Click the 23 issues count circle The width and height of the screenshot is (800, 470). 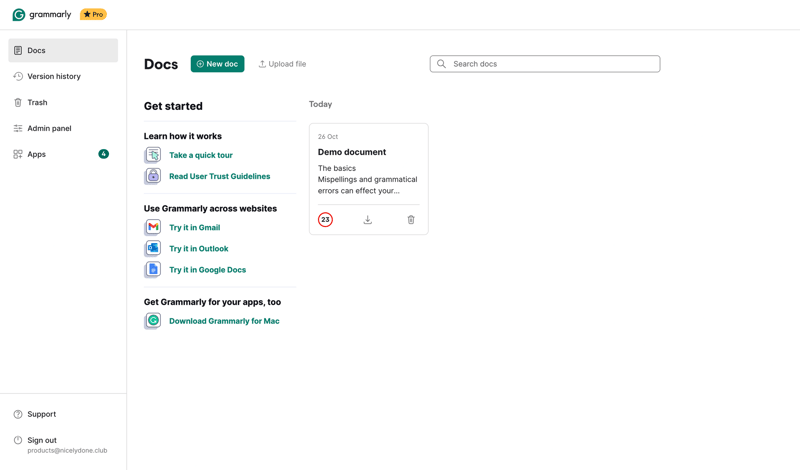[326, 220]
